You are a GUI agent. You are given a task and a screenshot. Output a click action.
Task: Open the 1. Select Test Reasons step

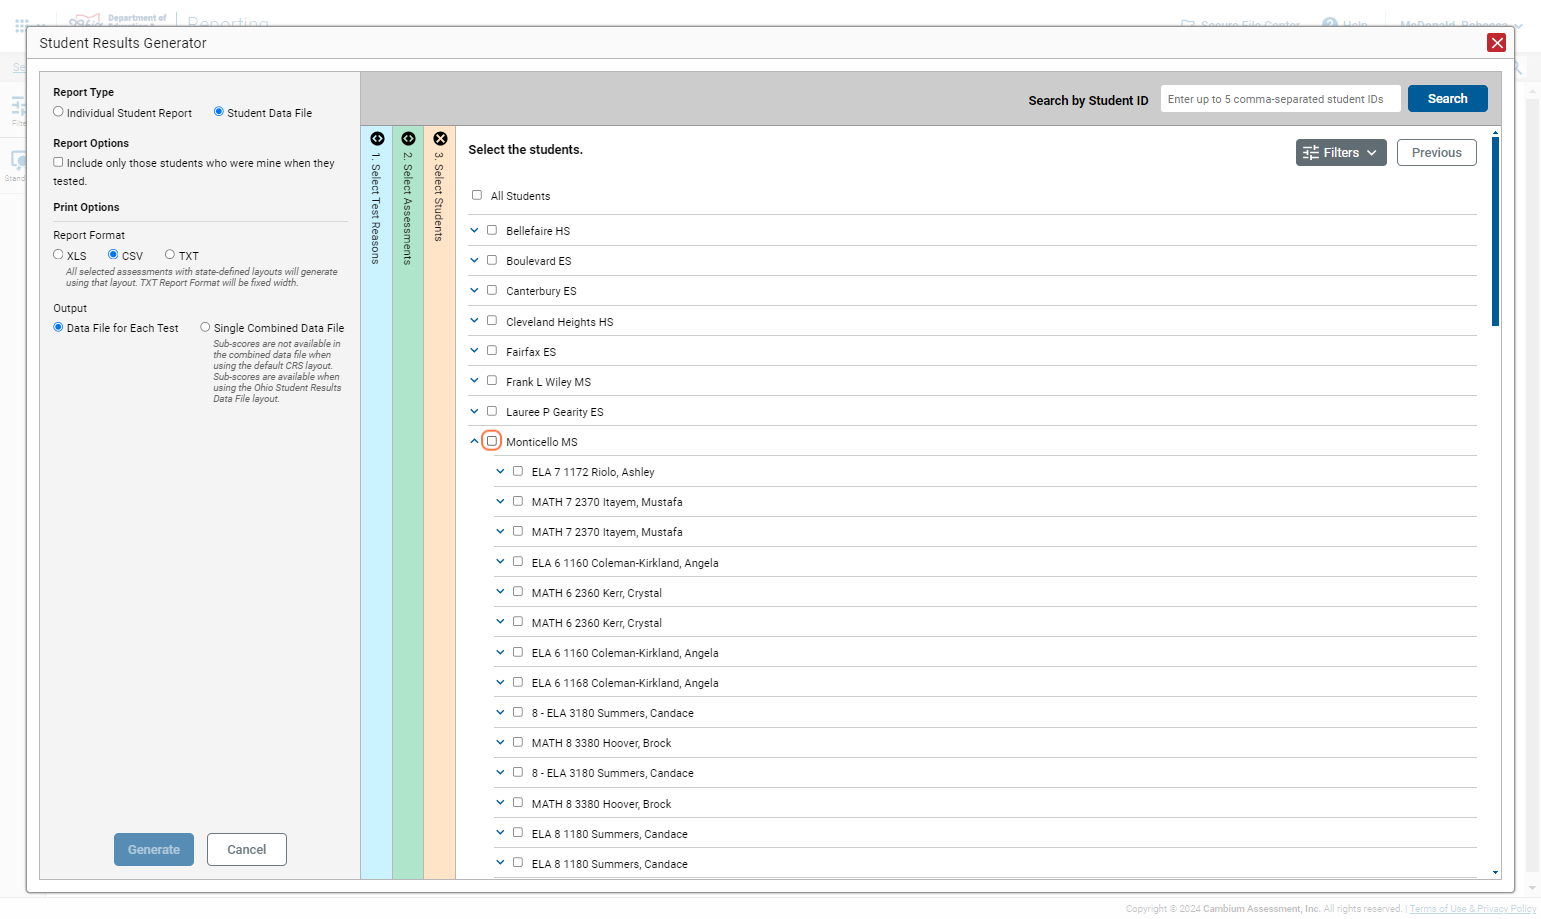(x=376, y=502)
